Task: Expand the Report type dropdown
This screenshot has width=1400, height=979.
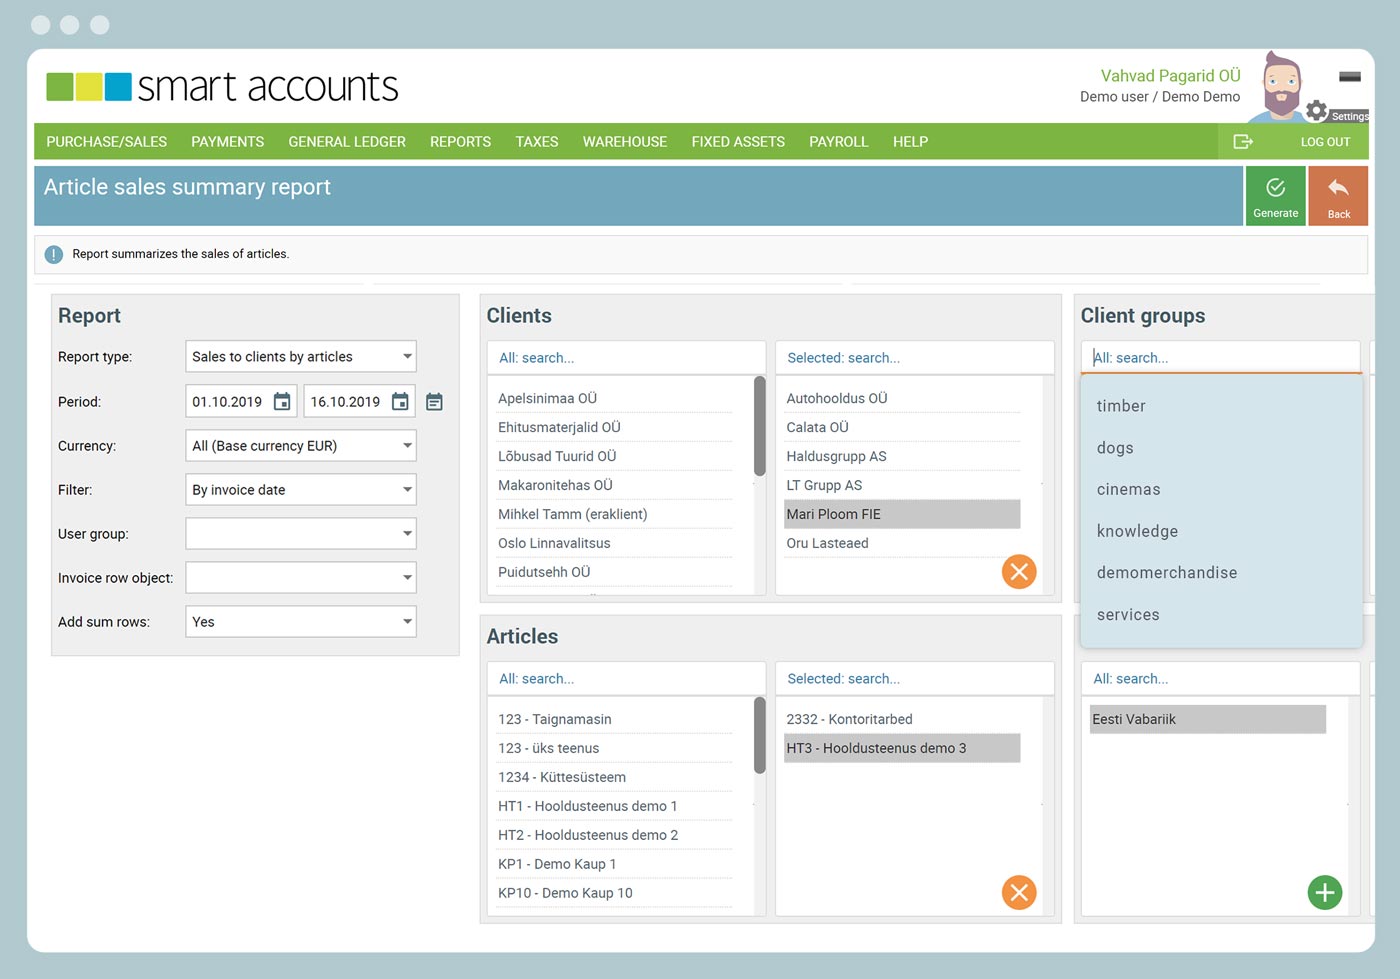Action: 301,357
